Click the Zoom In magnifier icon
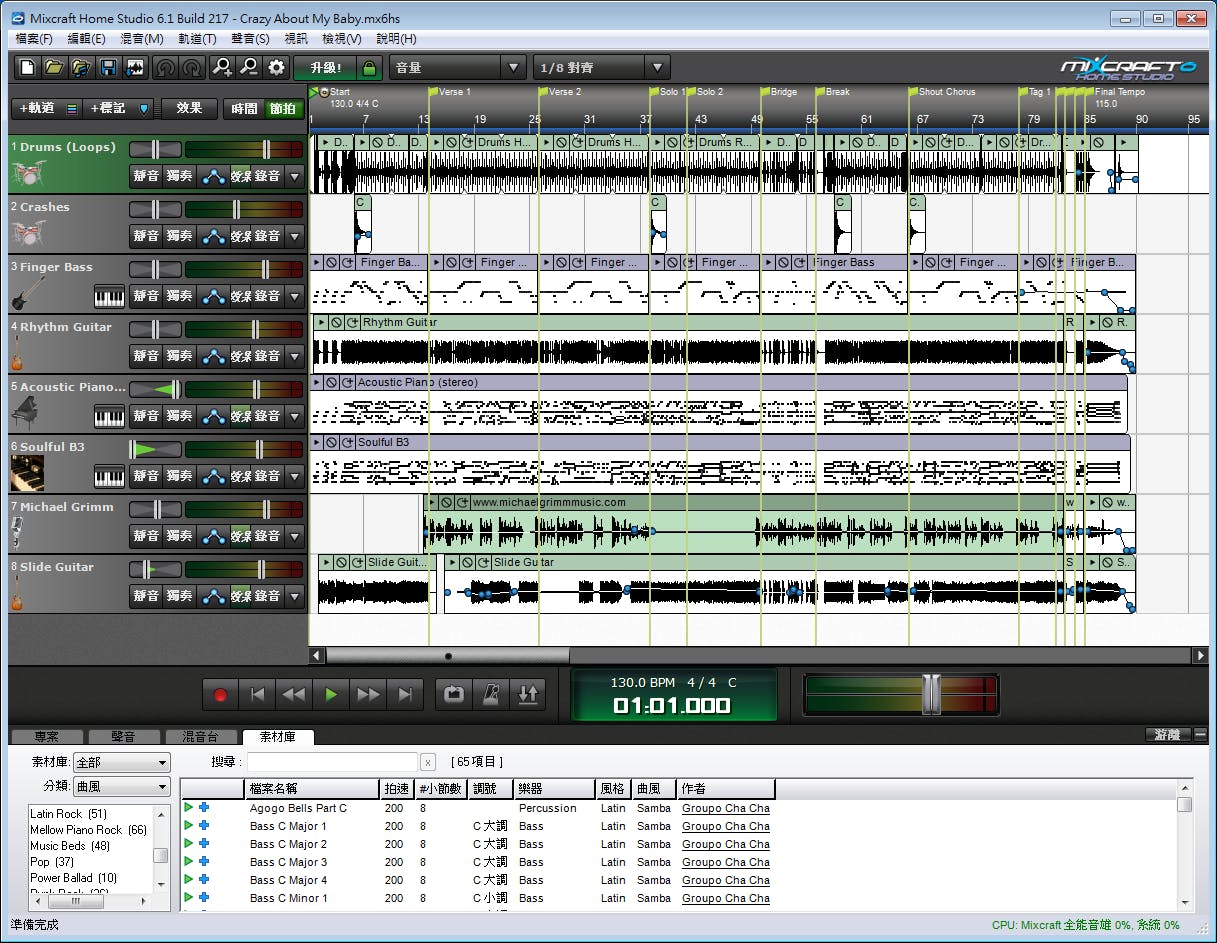 222,68
